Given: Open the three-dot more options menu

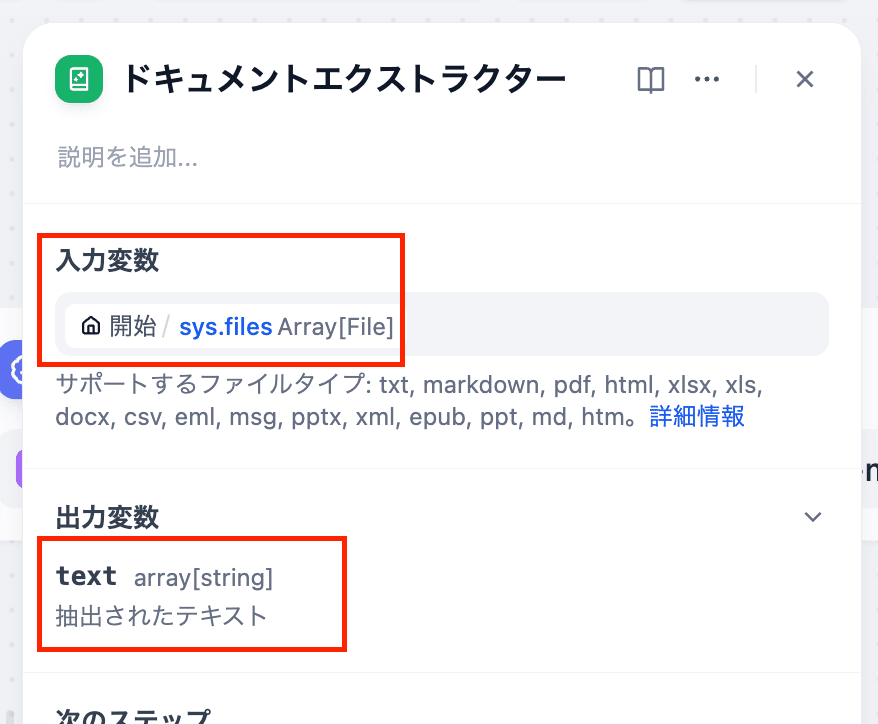Looking at the screenshot, I should (707, 80).
